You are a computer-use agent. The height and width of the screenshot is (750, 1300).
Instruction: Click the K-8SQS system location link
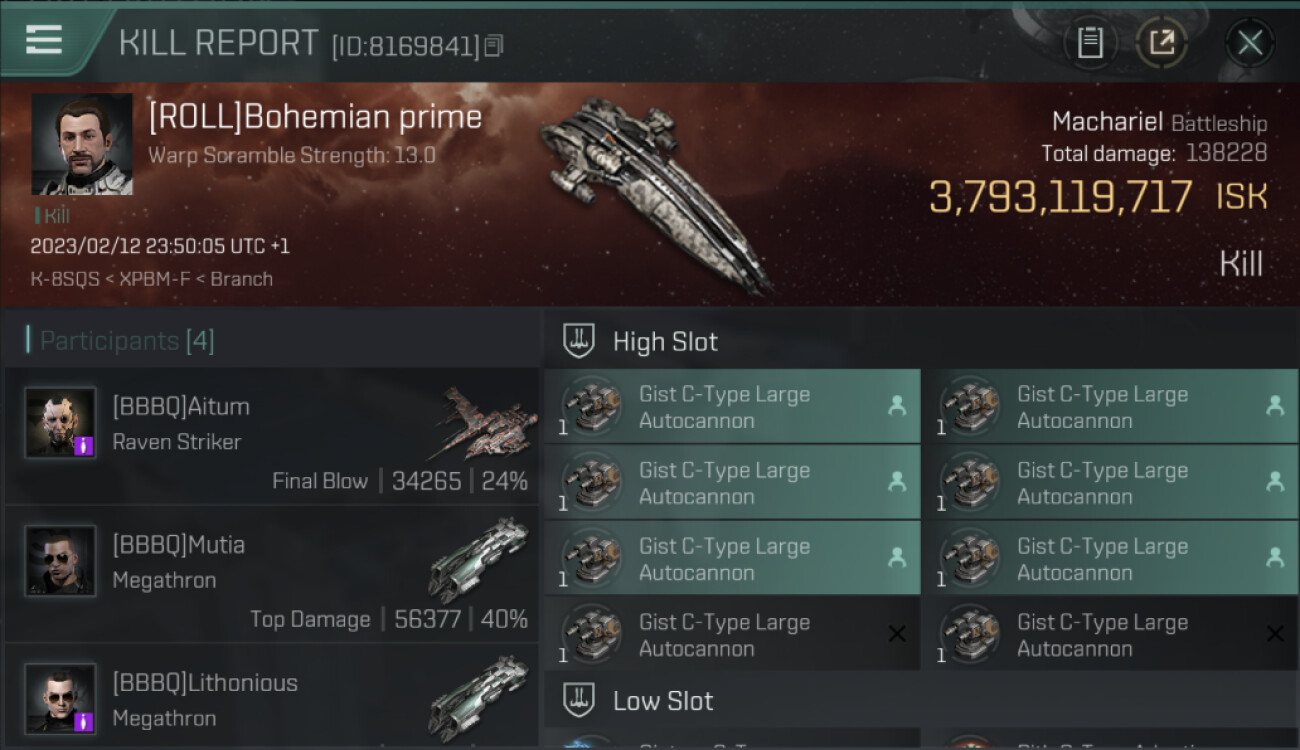pyautogui.click(x=64, y=279)
